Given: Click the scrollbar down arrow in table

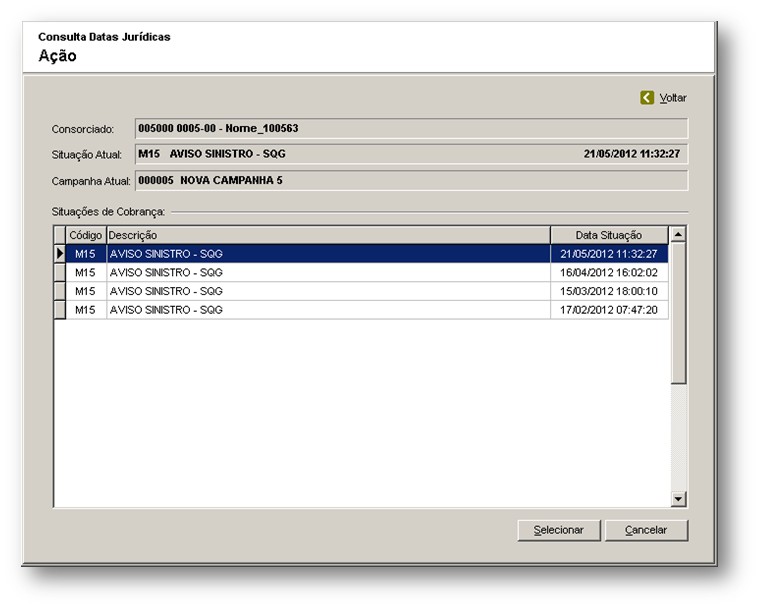Looking at the screenshot, I should [678, 498].
